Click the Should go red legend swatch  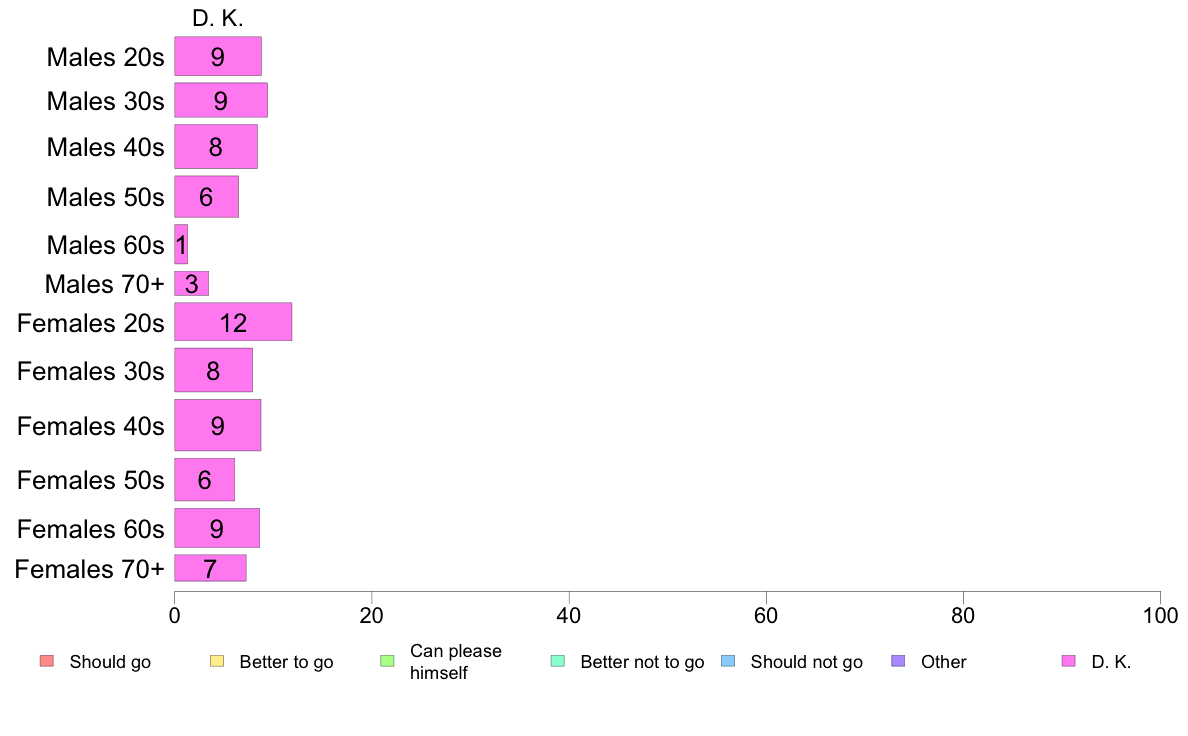tap(47, 661)
